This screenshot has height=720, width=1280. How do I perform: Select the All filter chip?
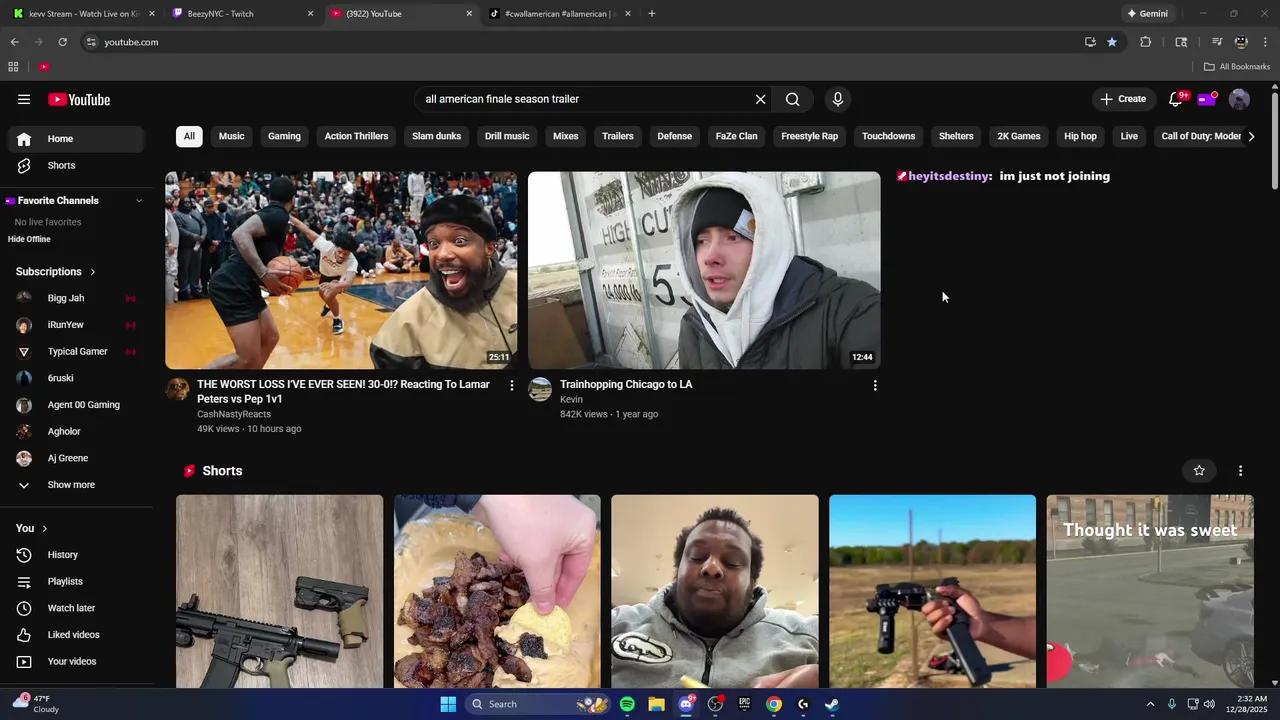coord(189,136)
